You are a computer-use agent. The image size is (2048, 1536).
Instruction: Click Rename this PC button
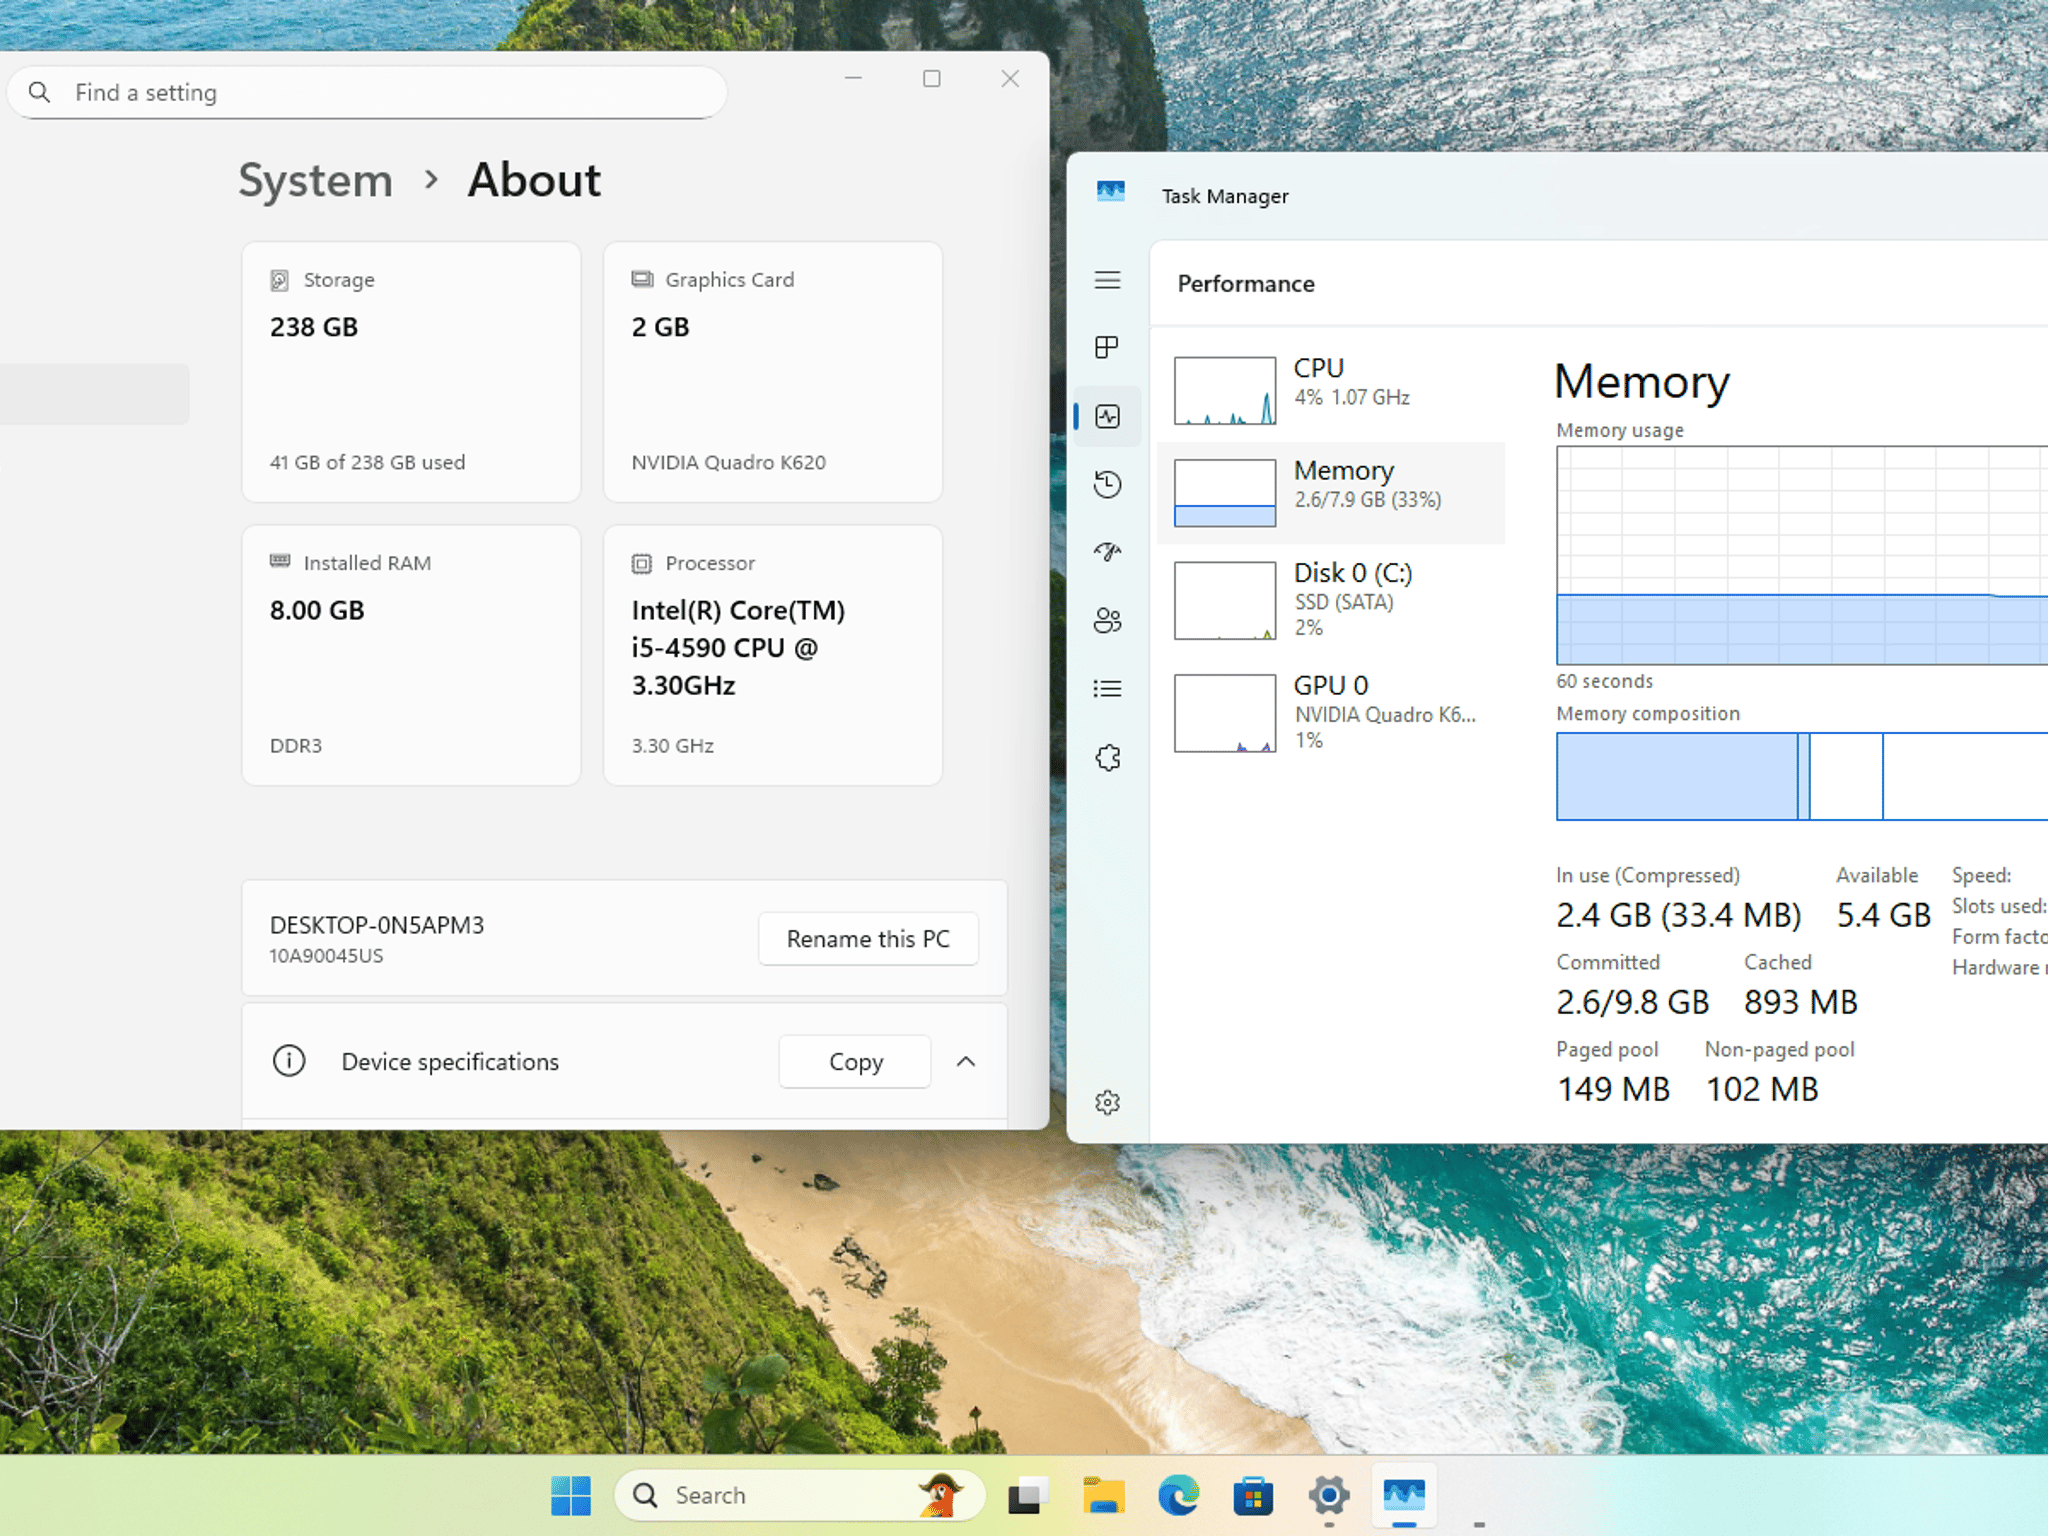click(867, 938)
